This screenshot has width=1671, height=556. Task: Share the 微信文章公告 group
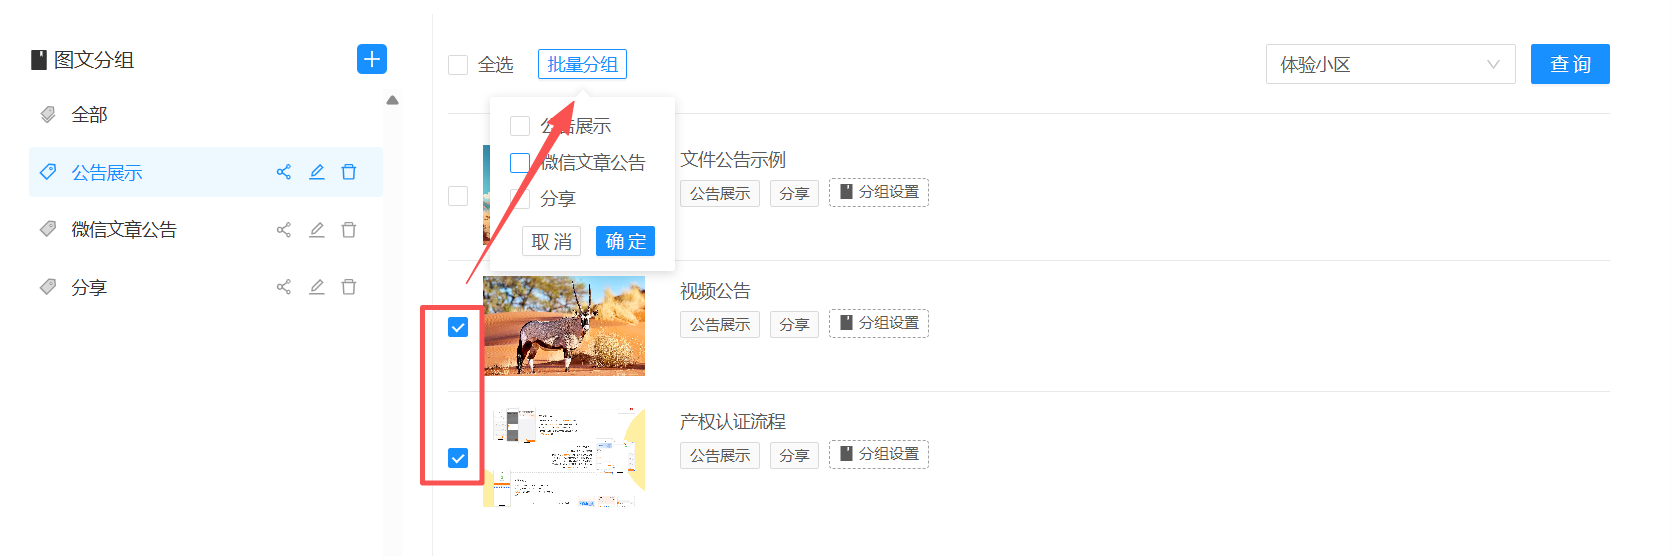click(x=284, y=230)
